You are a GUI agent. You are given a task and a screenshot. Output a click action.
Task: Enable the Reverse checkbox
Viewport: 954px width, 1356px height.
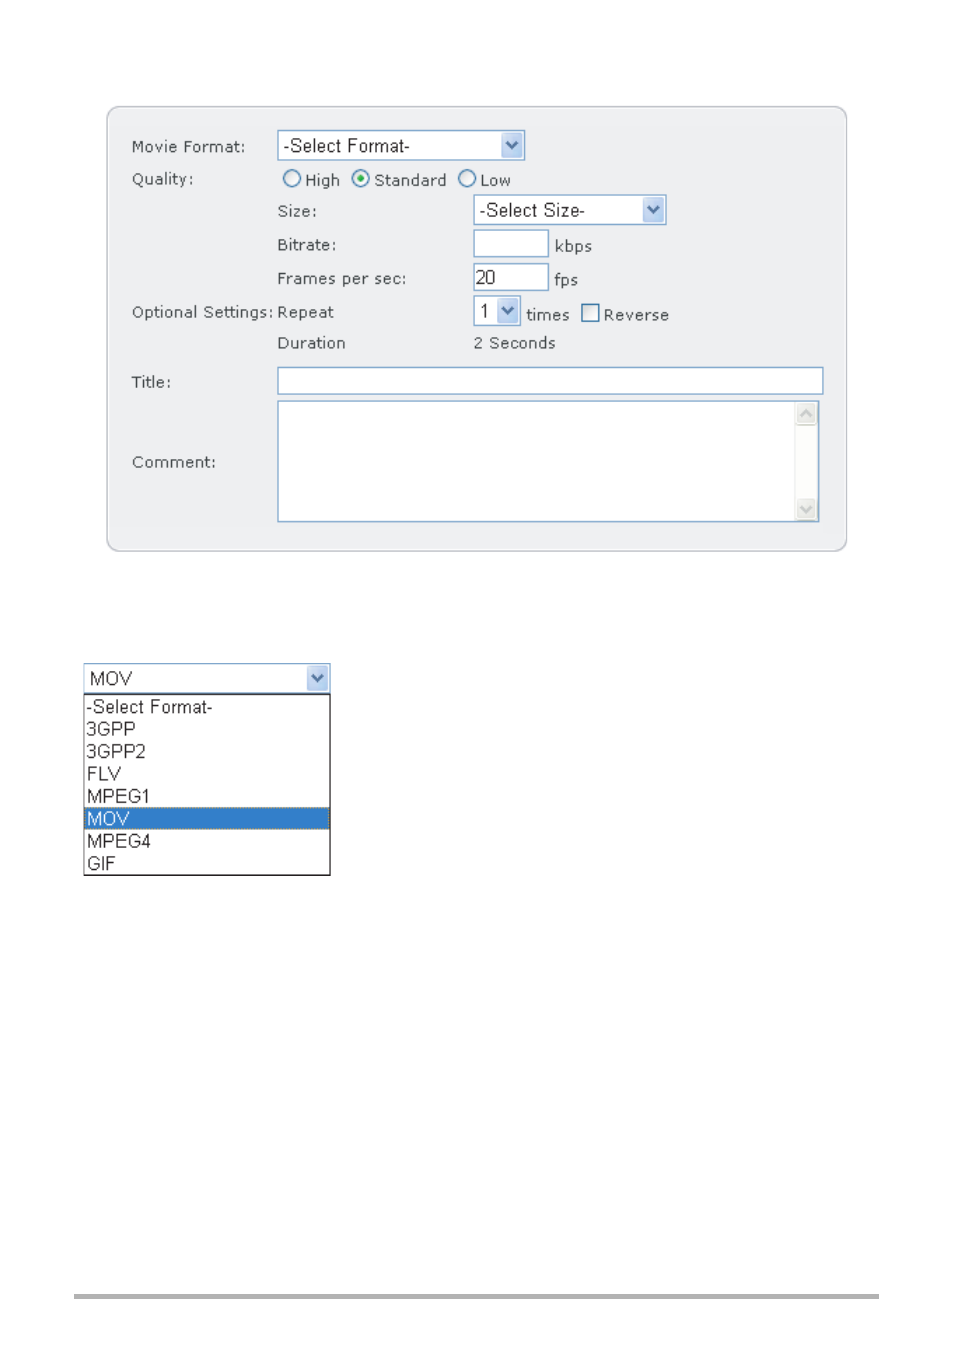(590, 313)
